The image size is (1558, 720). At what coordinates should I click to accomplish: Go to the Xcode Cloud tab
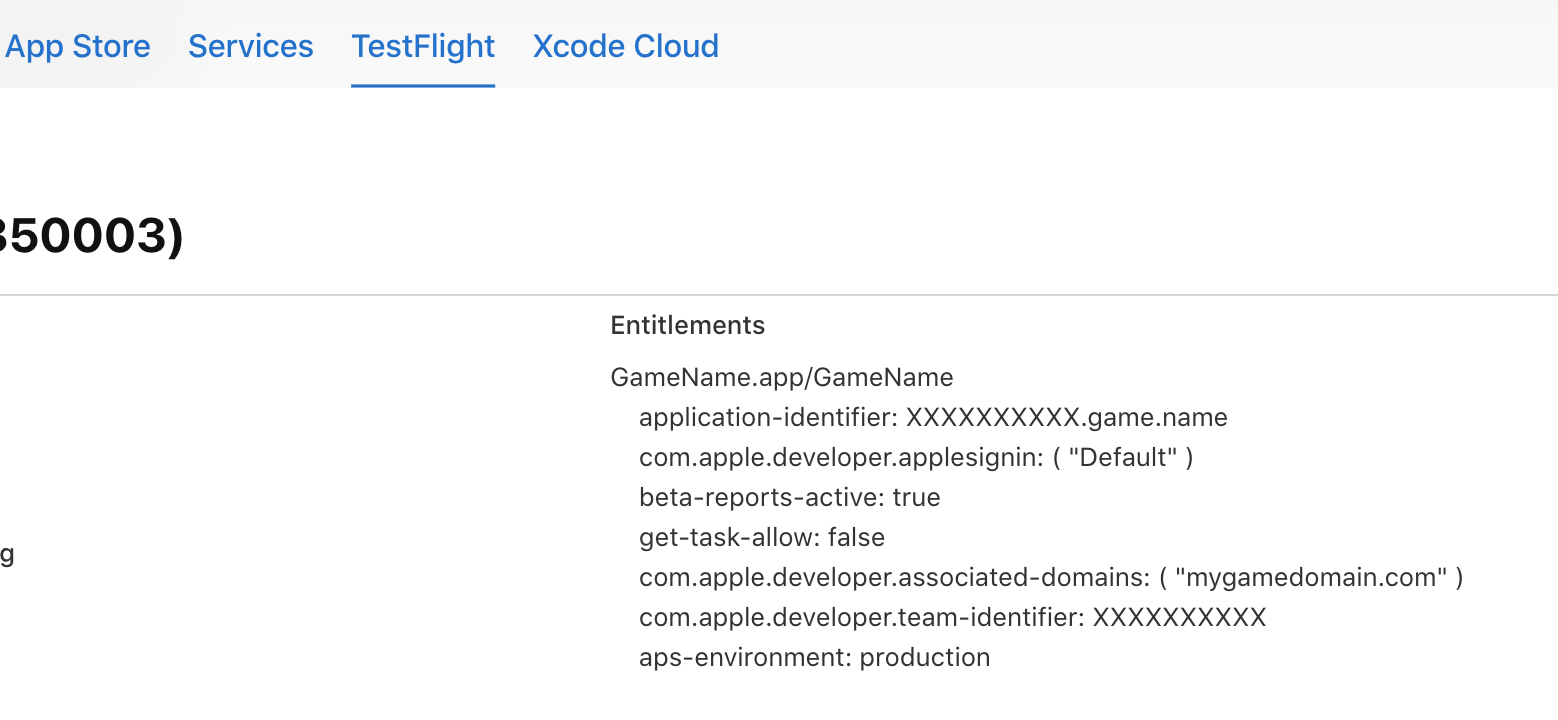coord(625,46)
